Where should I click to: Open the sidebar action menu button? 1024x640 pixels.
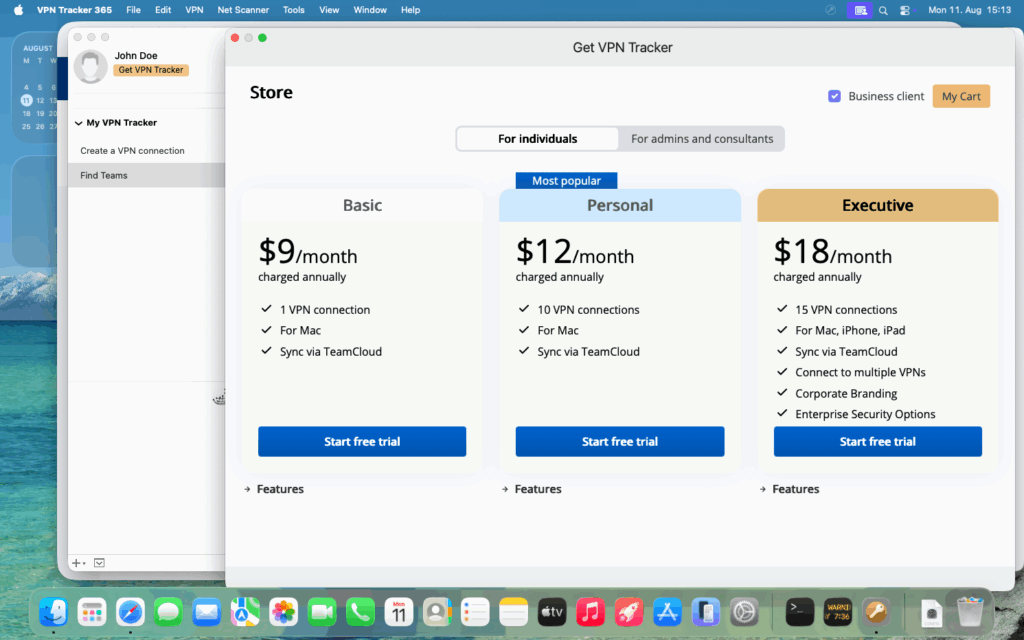point(99,563)
